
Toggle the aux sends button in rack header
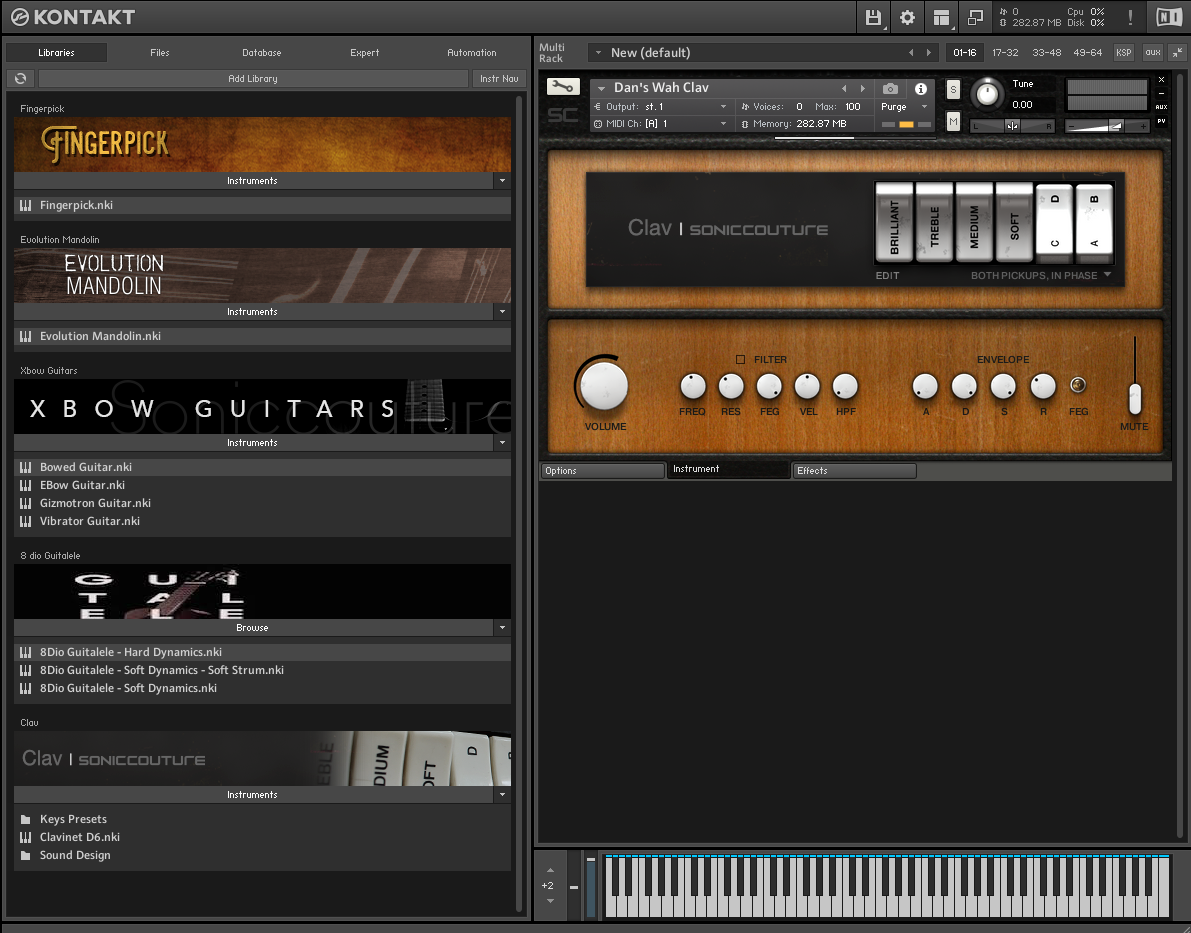pos(1153,52)
